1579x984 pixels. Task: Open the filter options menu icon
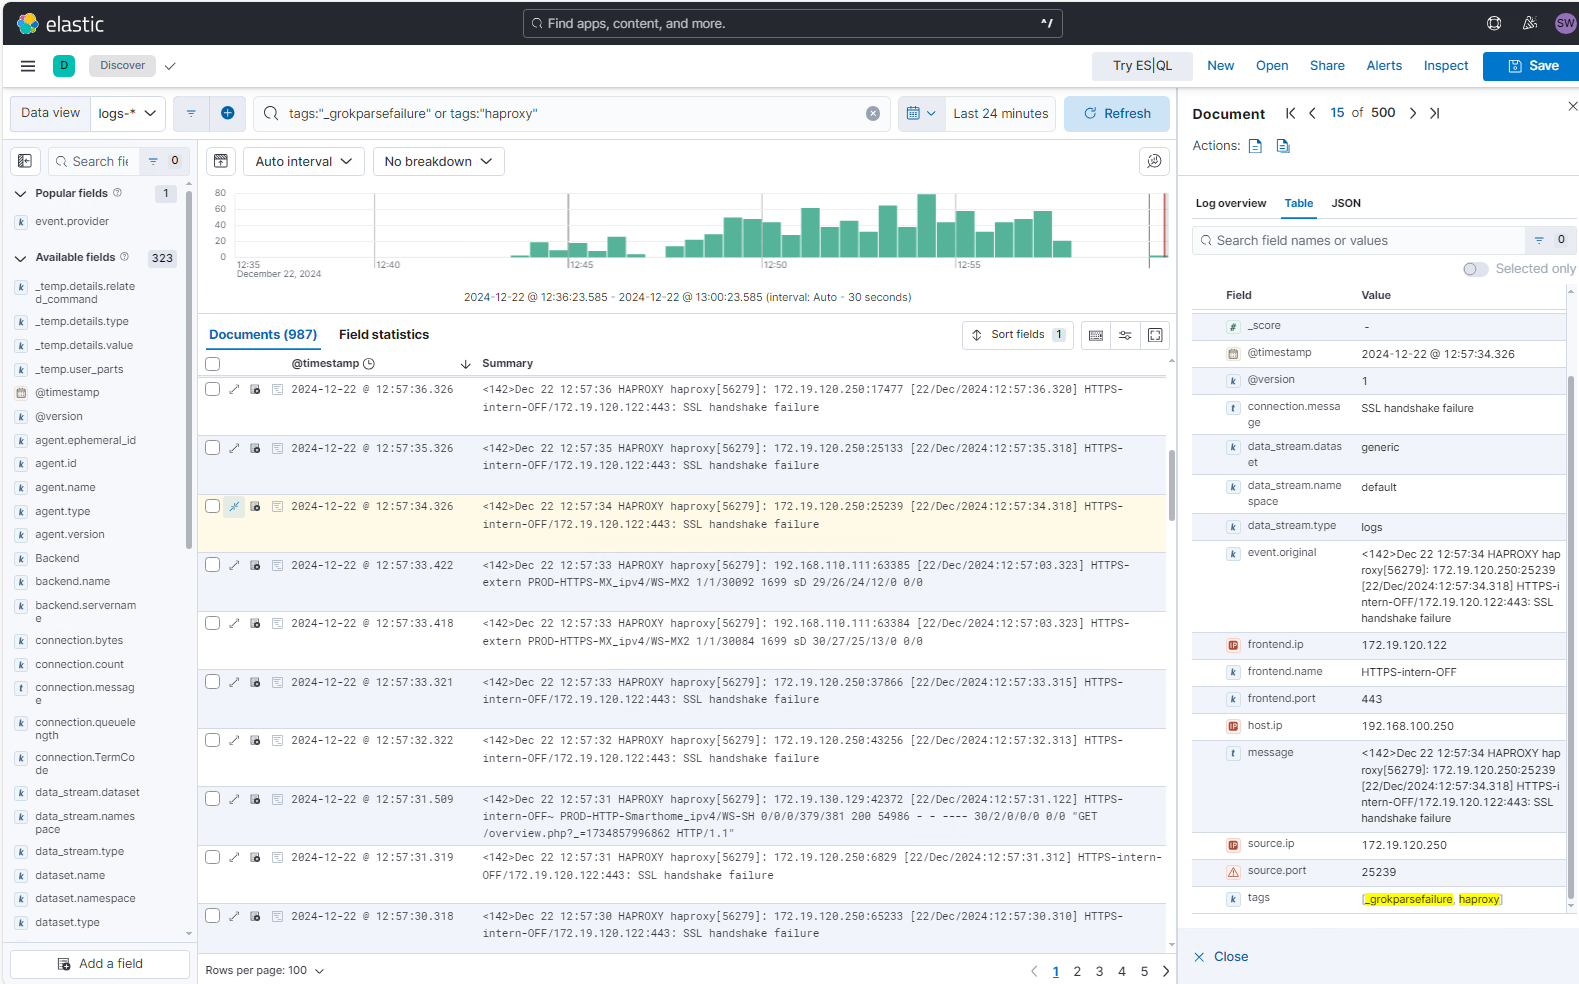tap(191, 114)
